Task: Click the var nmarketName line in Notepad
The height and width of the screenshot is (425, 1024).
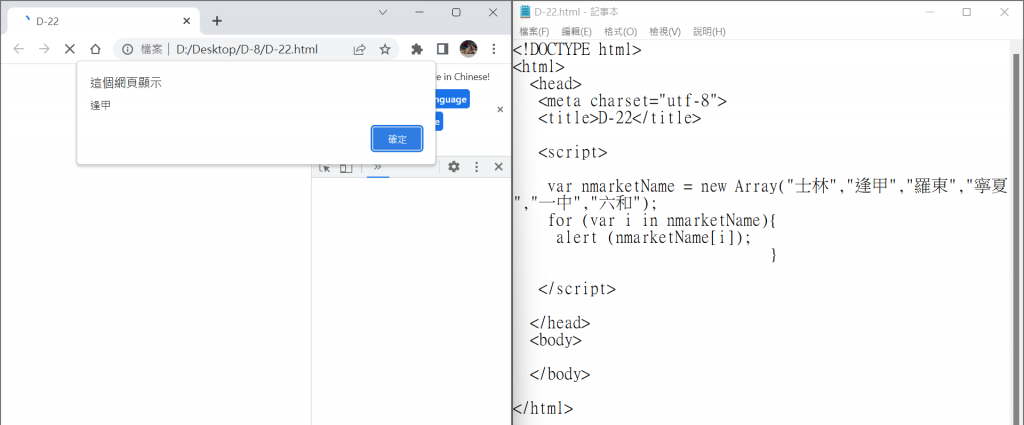Action: [x=778, y=186]
